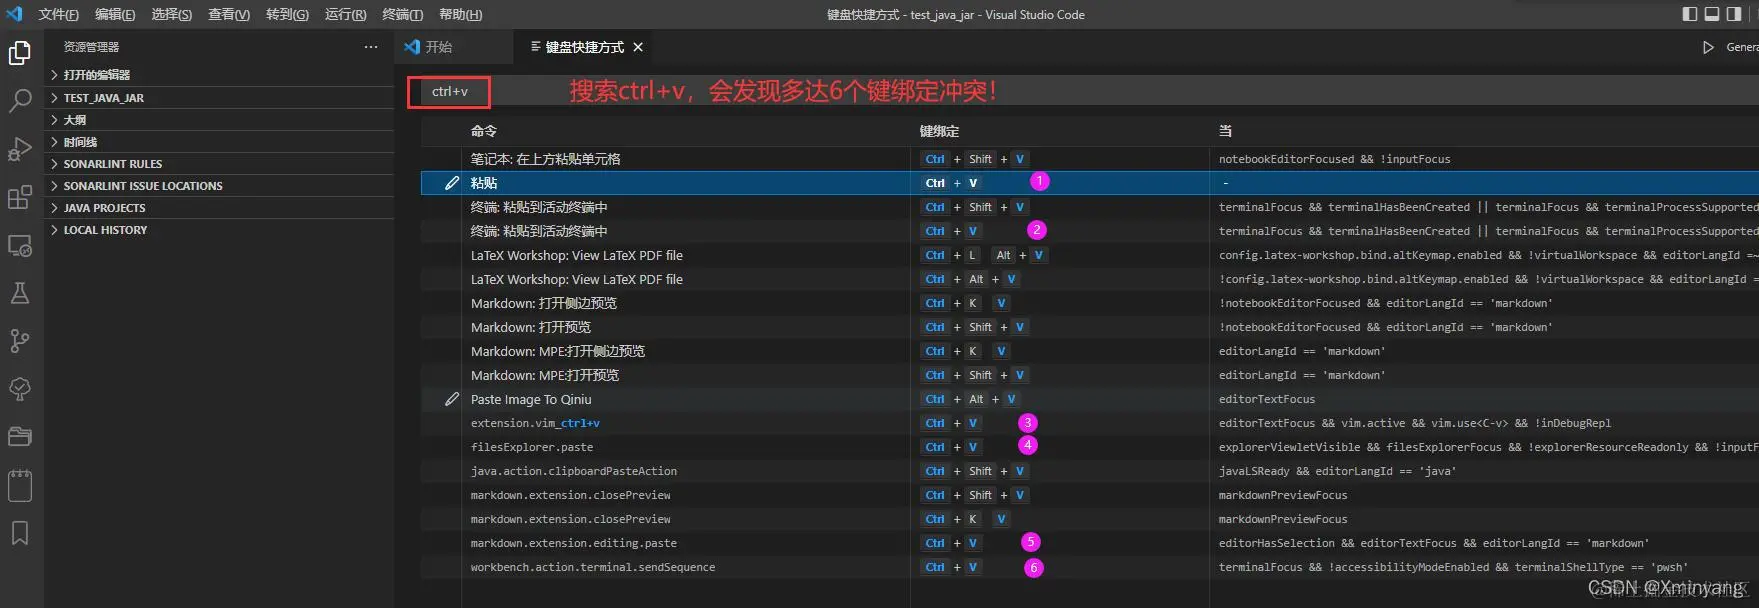Open the Extensions view
Viewport: 1759px width, 608px height.
click(20, 197)
